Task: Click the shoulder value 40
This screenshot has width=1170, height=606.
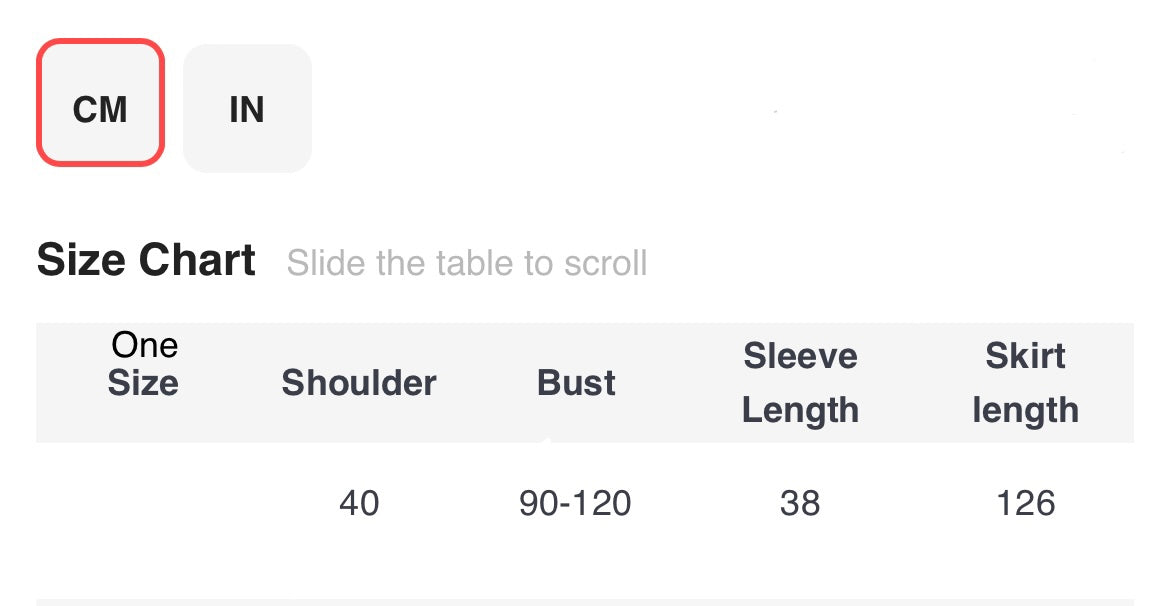Action: pyautogui.click(x=359, y=503)
